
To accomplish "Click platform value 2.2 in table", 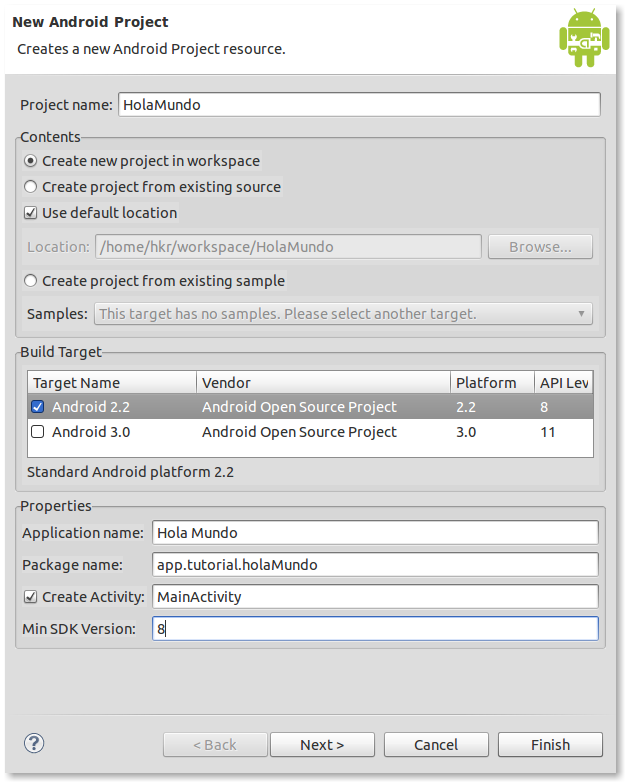I will click(466, 407).
